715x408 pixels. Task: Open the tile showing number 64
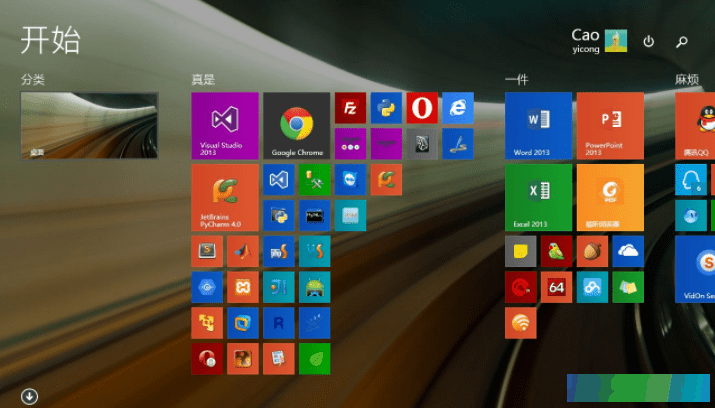[556, 287]
